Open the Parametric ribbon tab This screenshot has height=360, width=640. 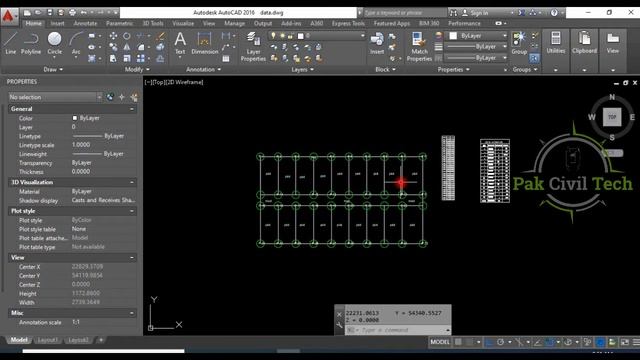coord(120,24)
